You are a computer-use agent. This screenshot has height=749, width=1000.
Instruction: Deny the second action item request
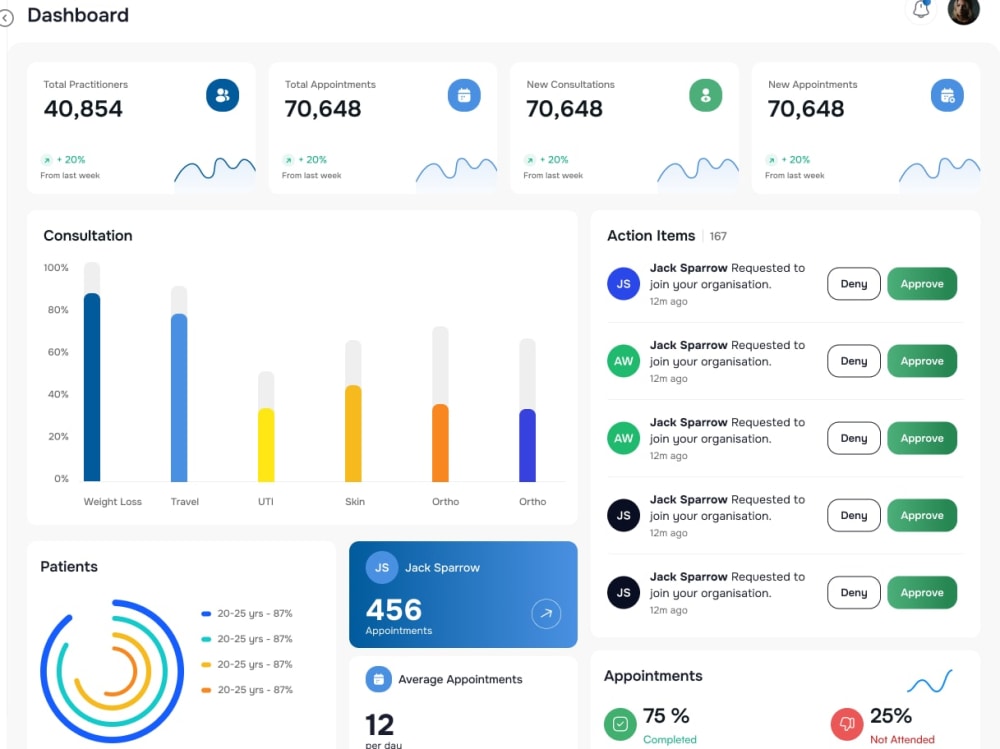[x=854, y=361]
